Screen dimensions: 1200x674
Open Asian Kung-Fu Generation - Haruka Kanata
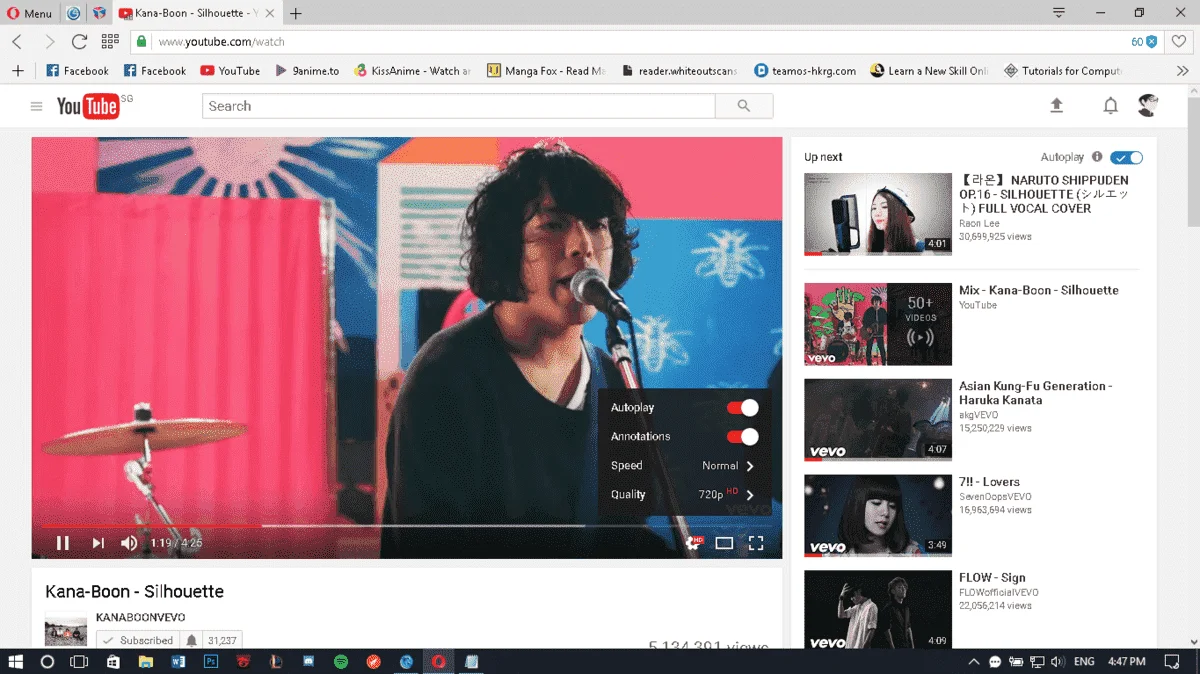1035,393
